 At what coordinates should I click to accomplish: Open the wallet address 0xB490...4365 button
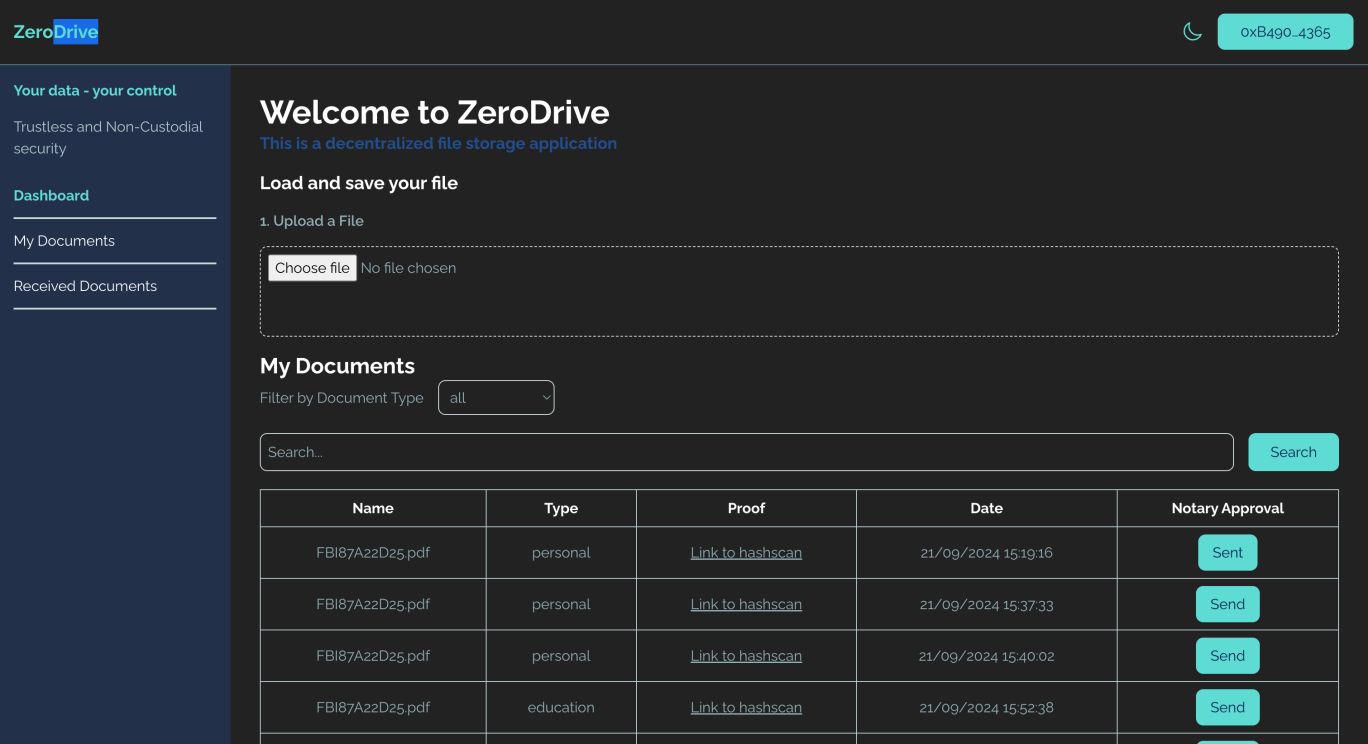point(1285,32)
